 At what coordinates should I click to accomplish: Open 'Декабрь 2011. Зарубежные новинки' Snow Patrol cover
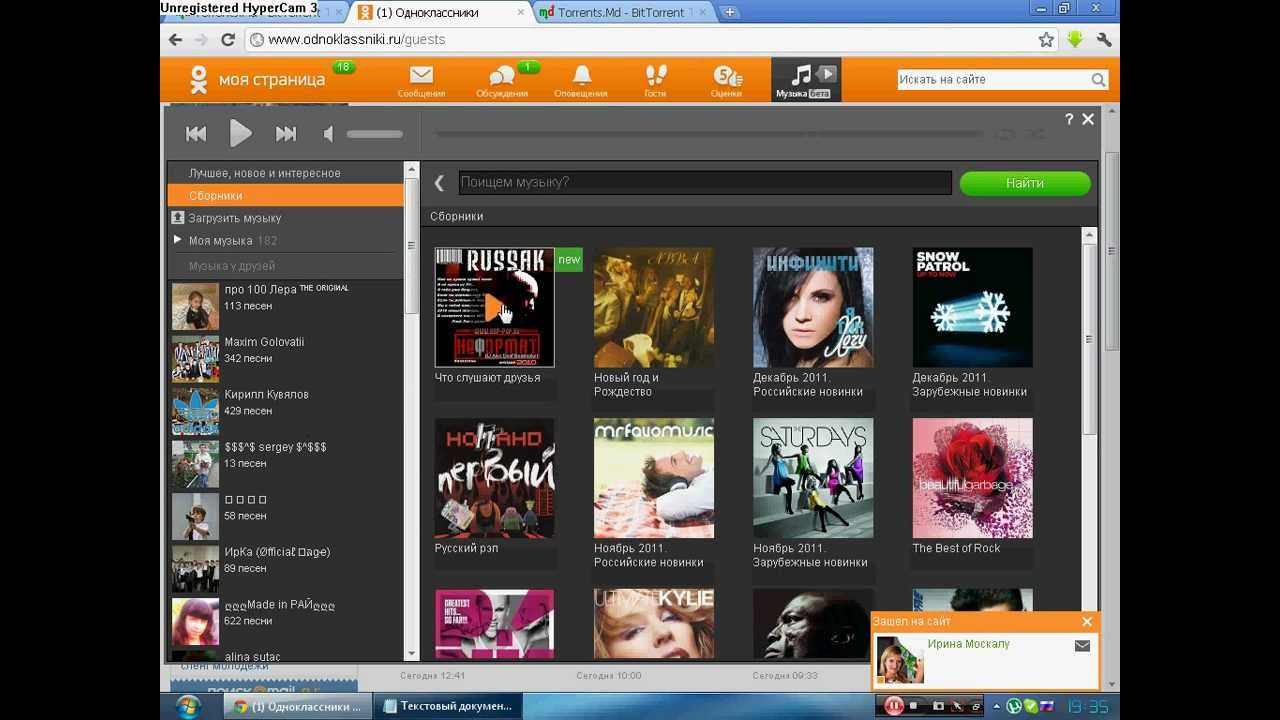tap(972, 307)
